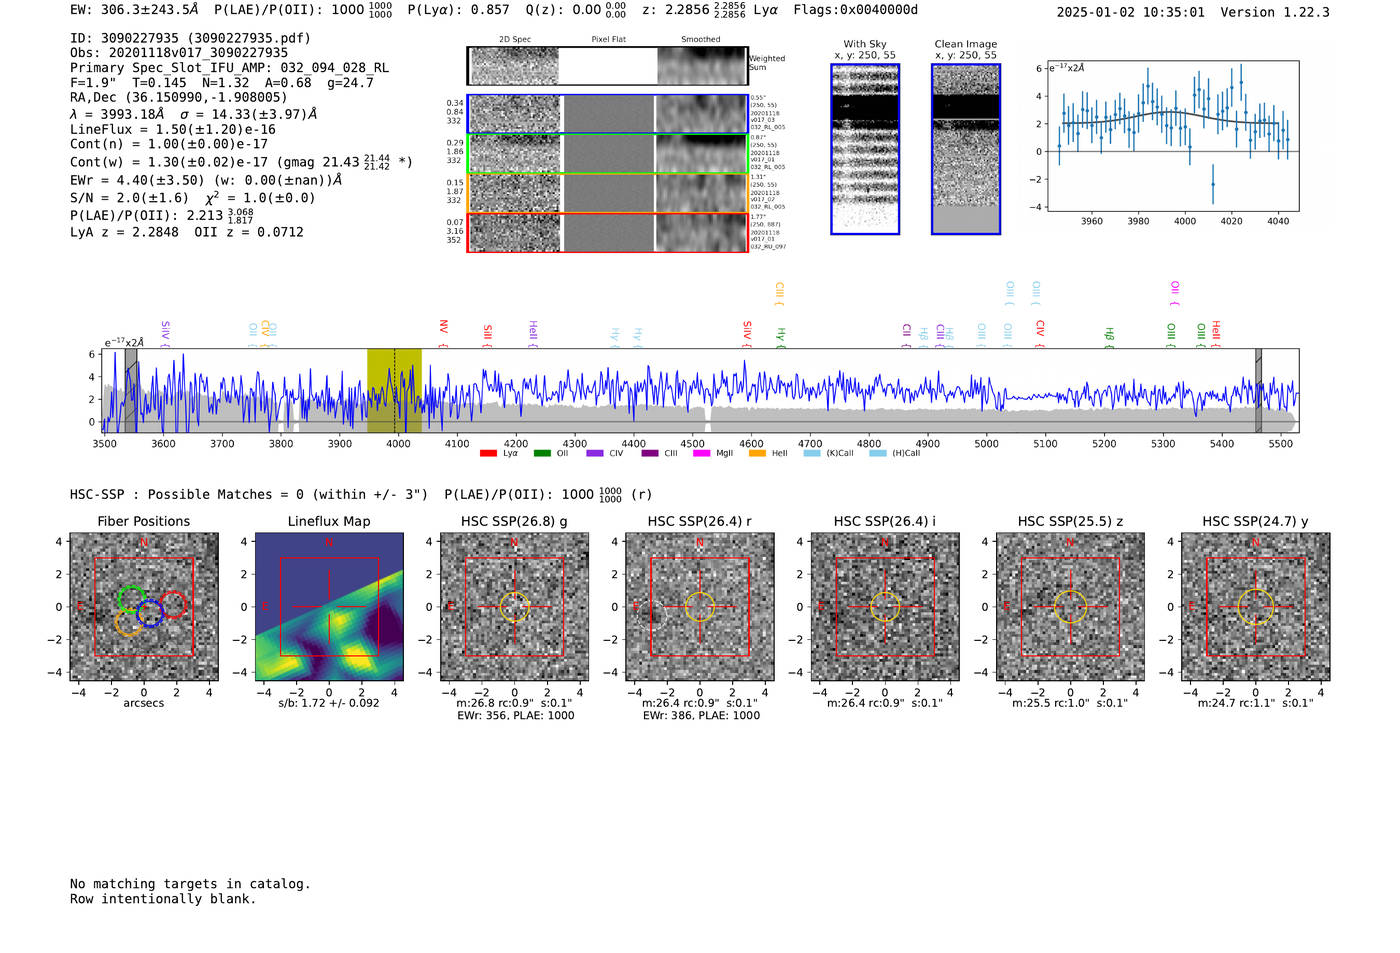This screenshot has height=953, width=1400.
Task: Click the yellow aperture circle in HSC g image
Action: coord(514,606)
